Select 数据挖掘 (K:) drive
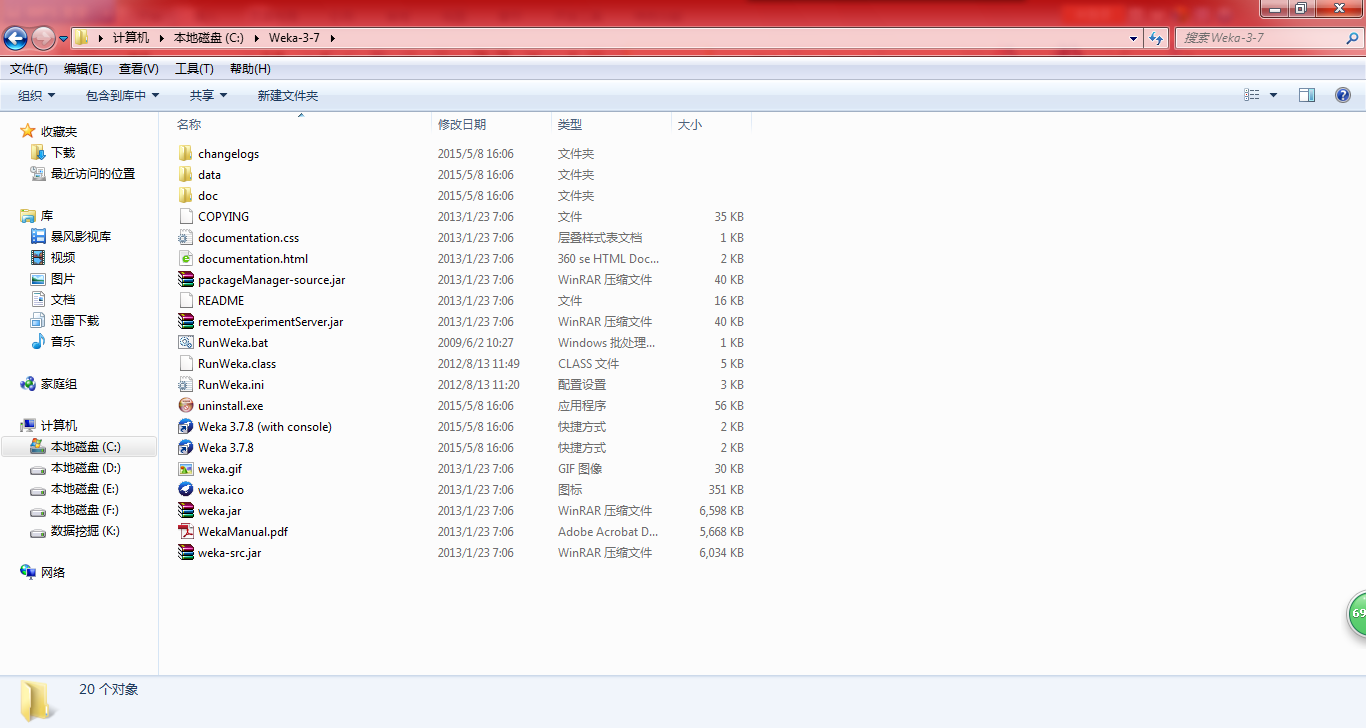1366x728 pixels. (85, 531)
